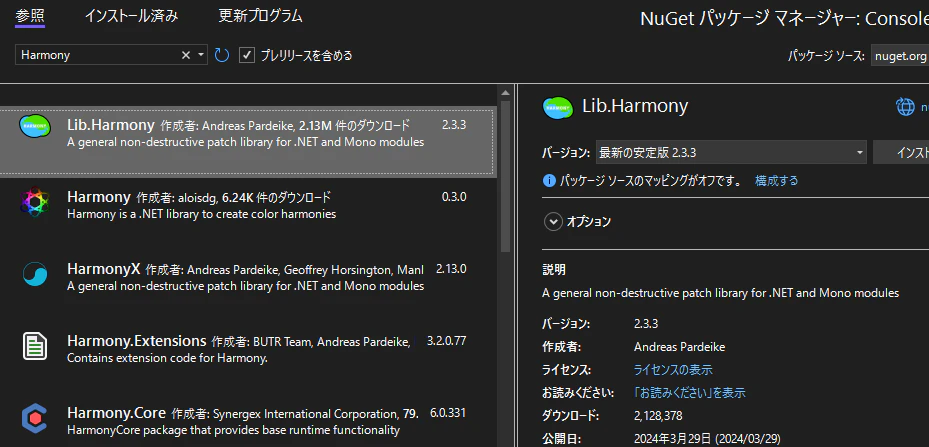Viewport: 929px width, 447px height.
Task: Click the HarmonyX package icon
Action: (35, 274)
